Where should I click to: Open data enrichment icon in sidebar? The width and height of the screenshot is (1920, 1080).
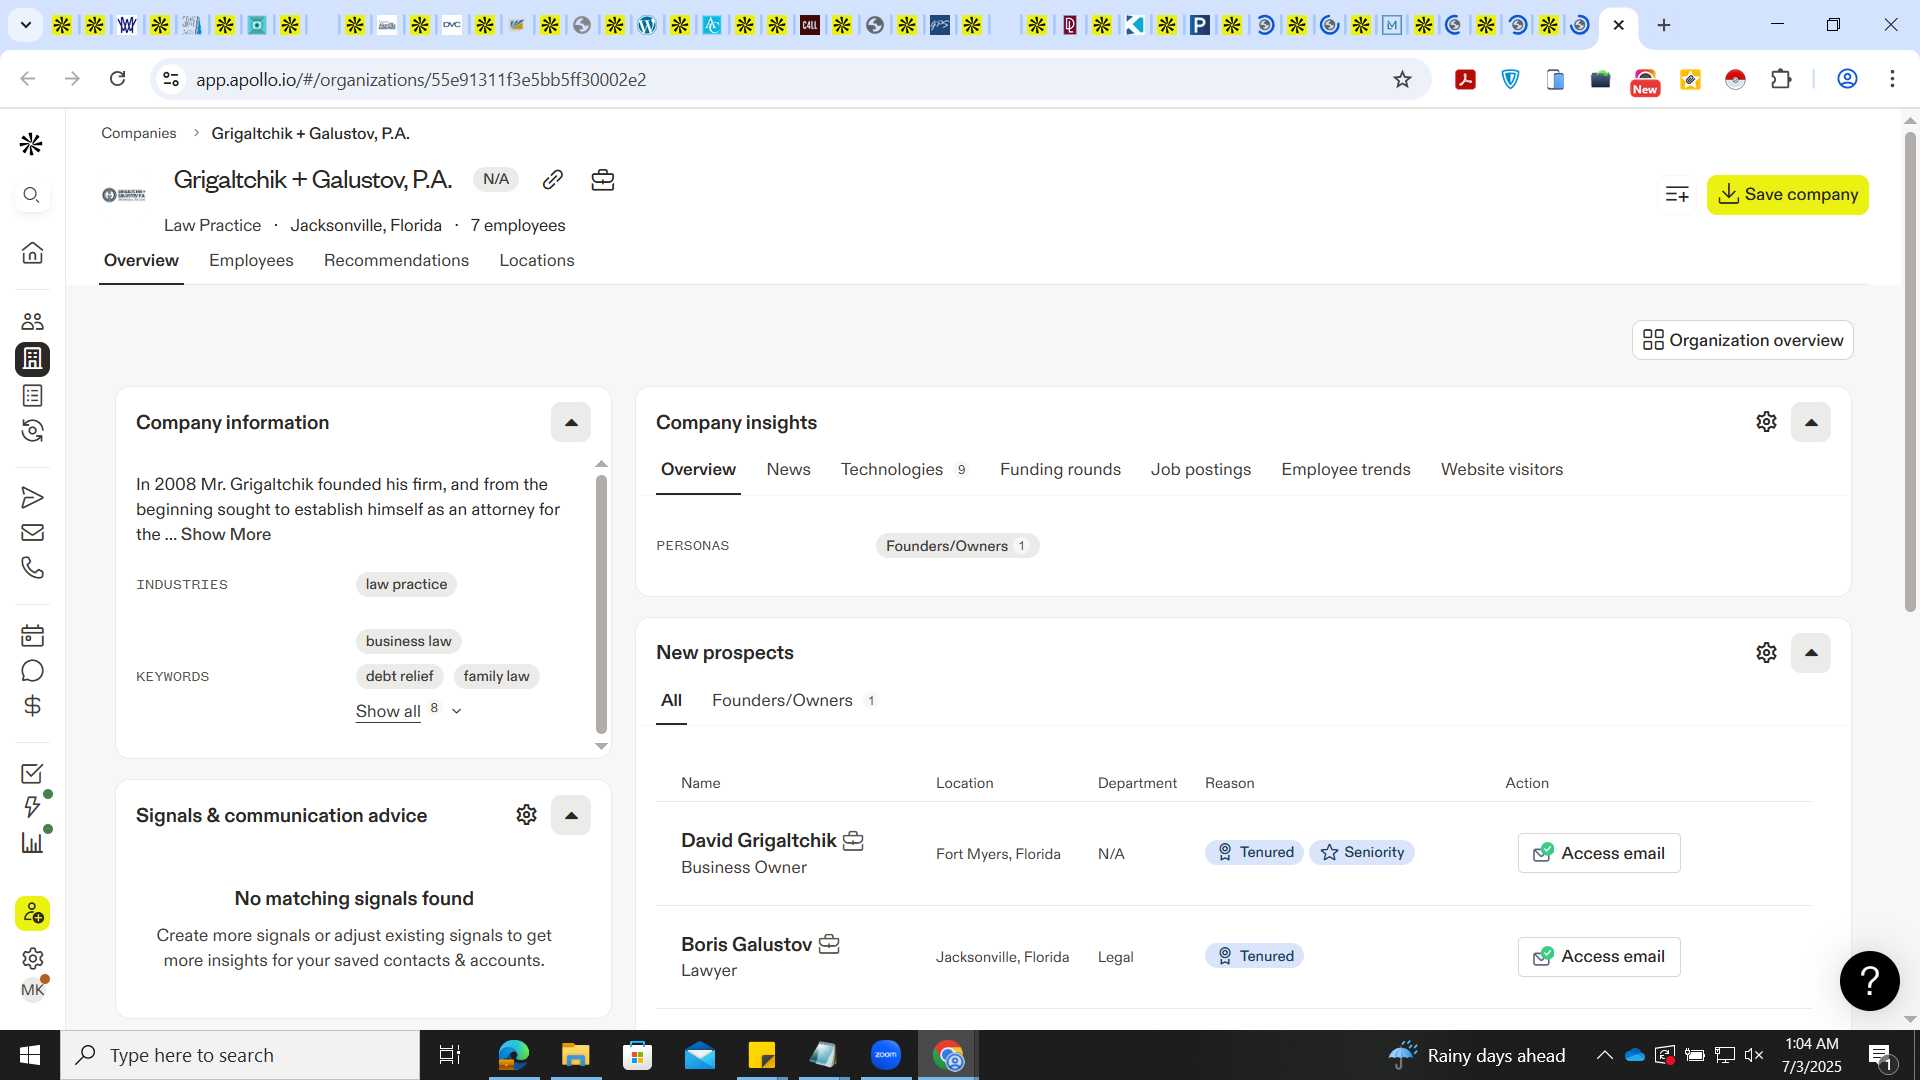click(32, 431)
